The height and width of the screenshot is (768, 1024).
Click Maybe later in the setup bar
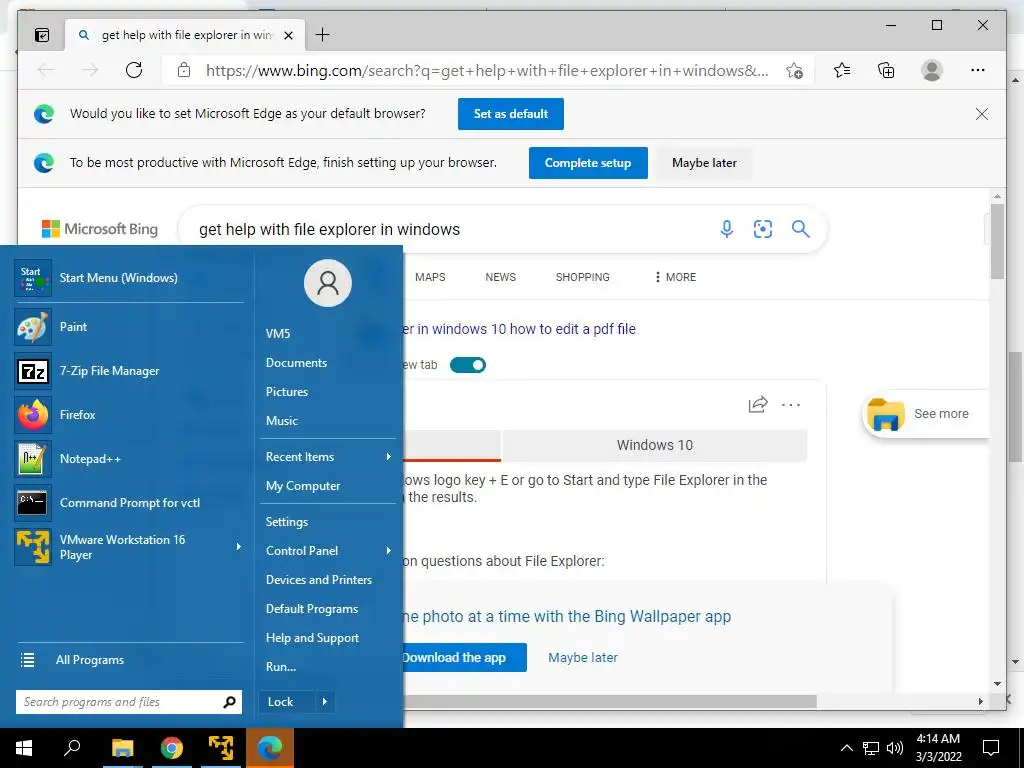pos(704,163)
